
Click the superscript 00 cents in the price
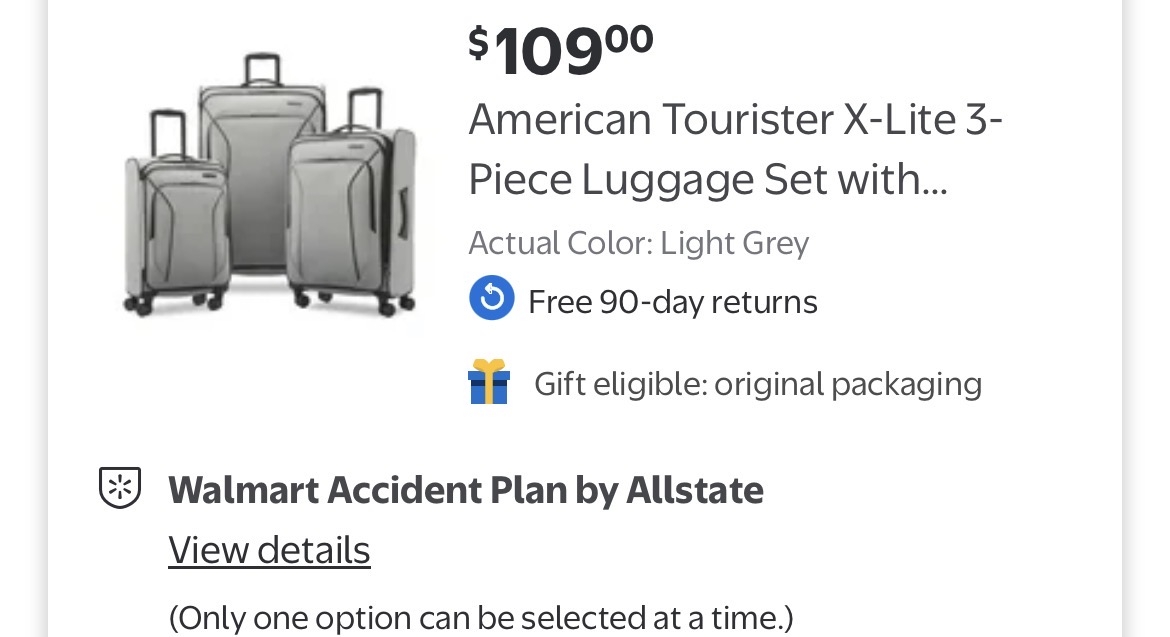tap(629, 38)
